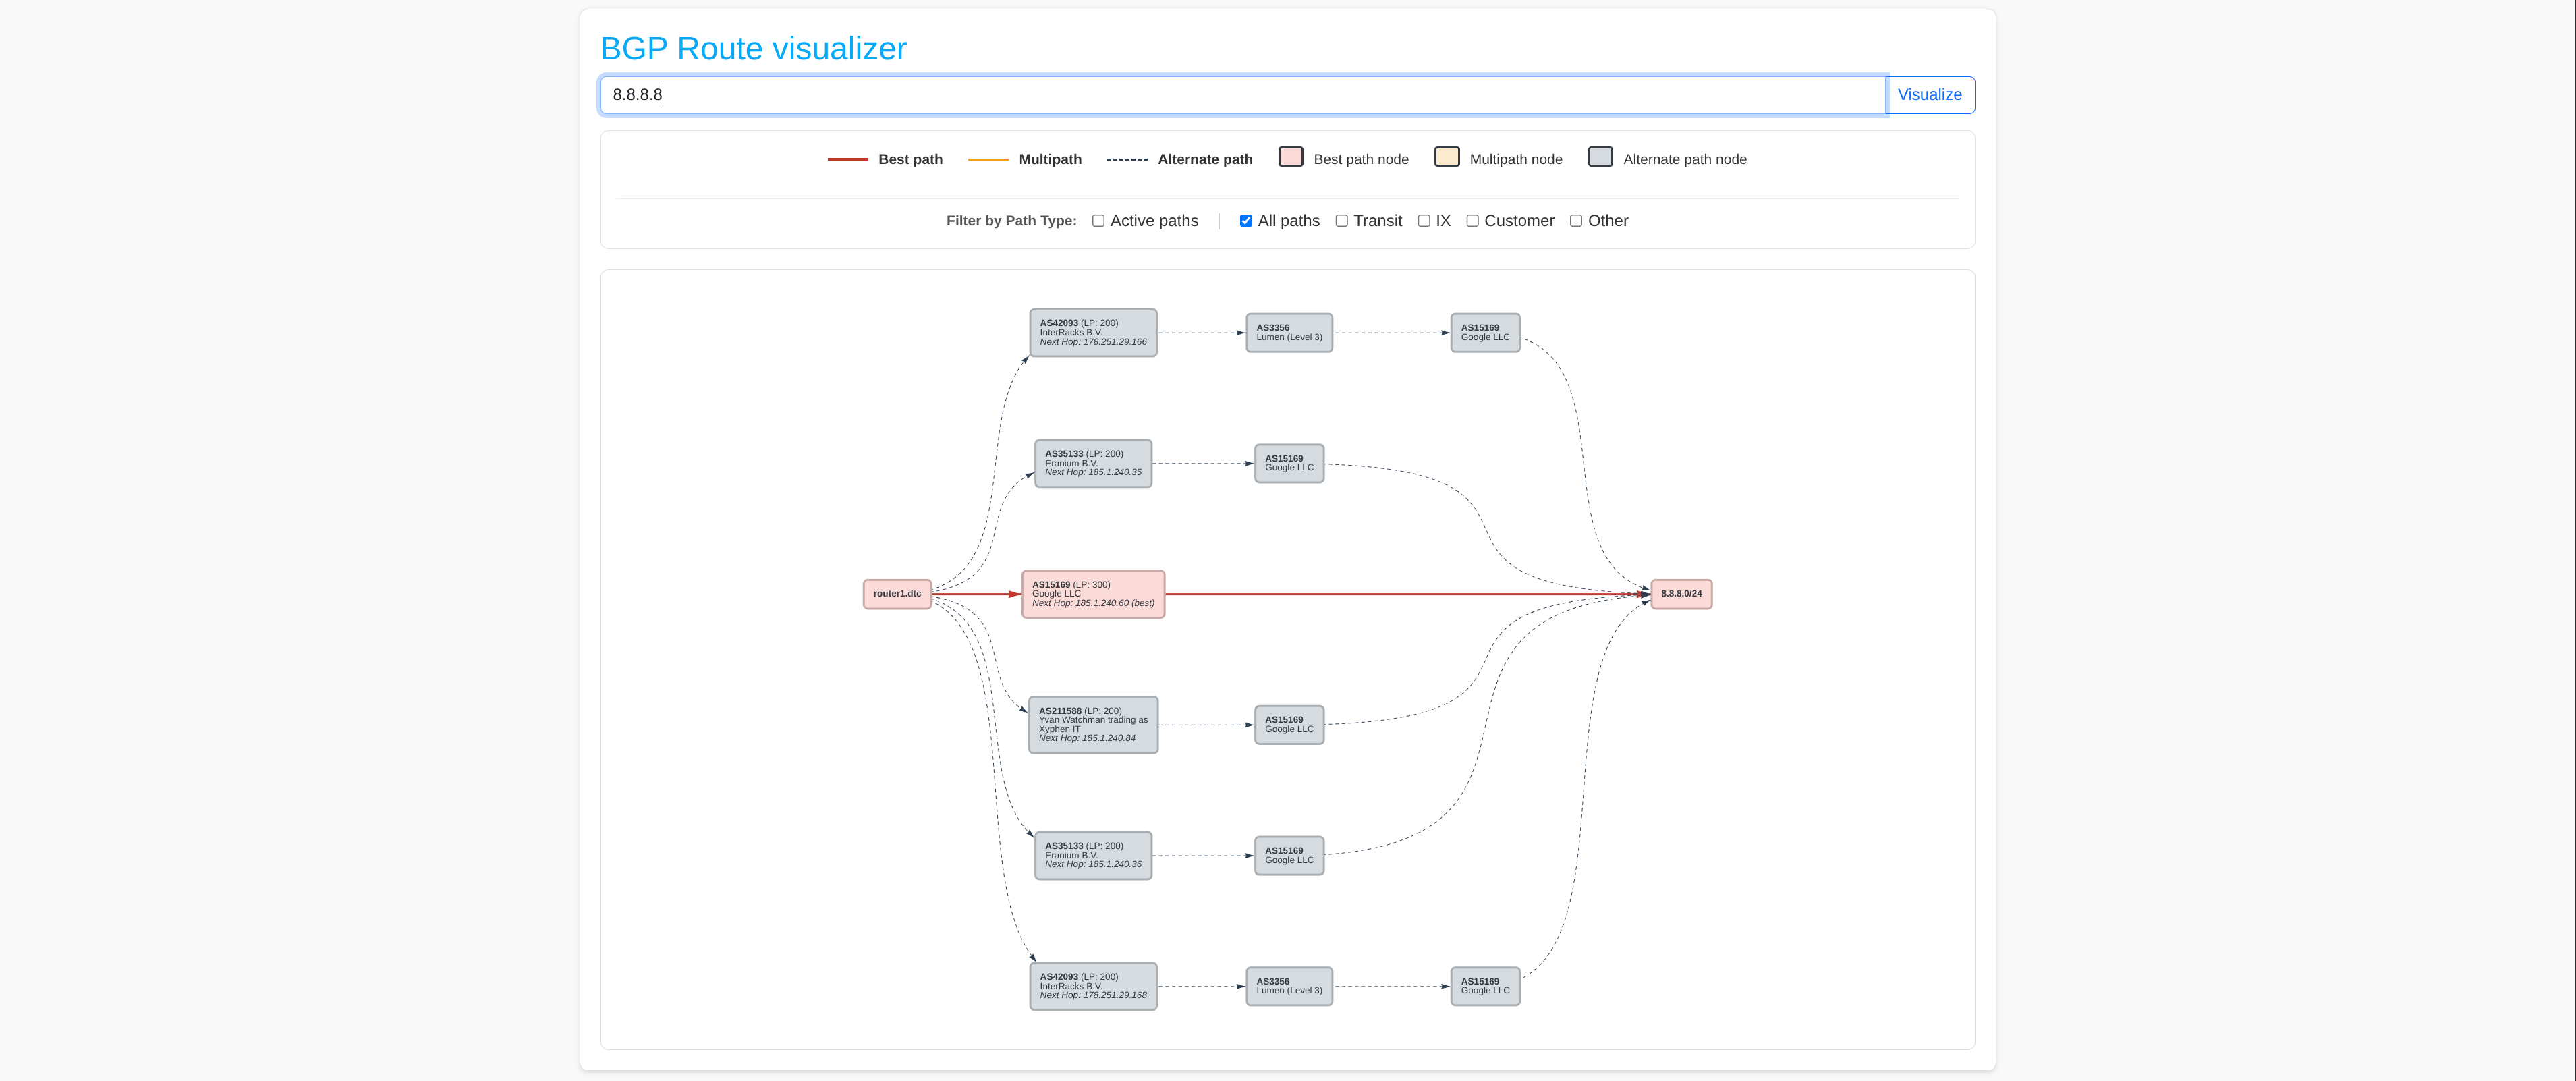
Task: Enable the Active paths checkbox
Action: pyautogui.click(x=1098, y=221)
